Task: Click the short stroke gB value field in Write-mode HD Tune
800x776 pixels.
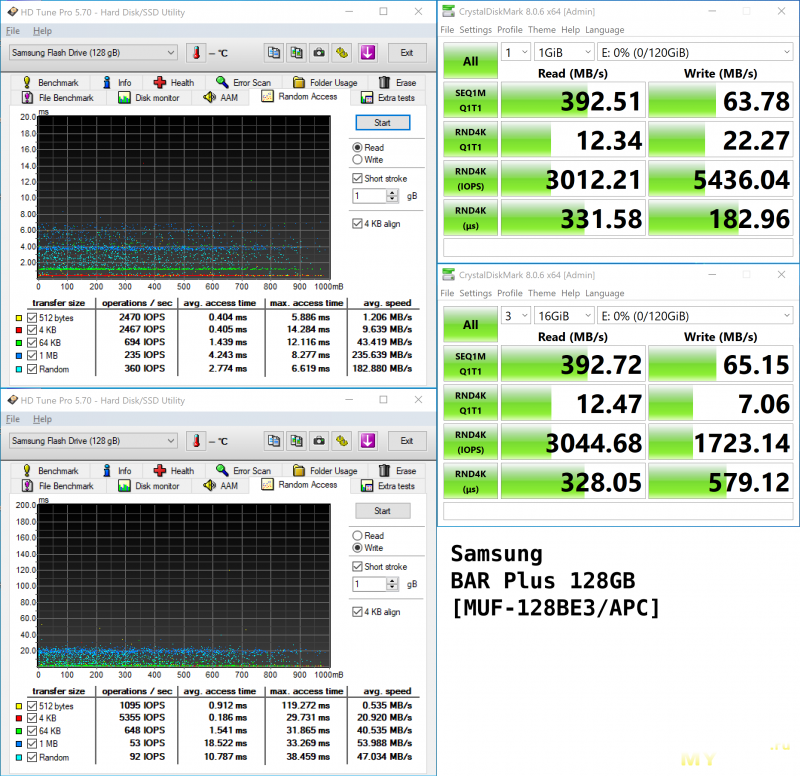Action: pos(369,584)
